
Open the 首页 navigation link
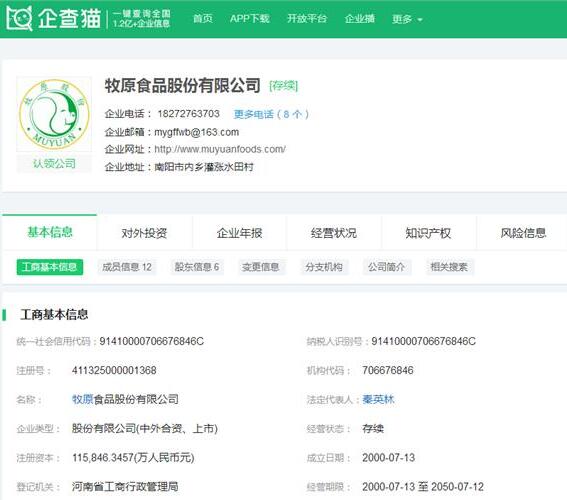(202, 18)
